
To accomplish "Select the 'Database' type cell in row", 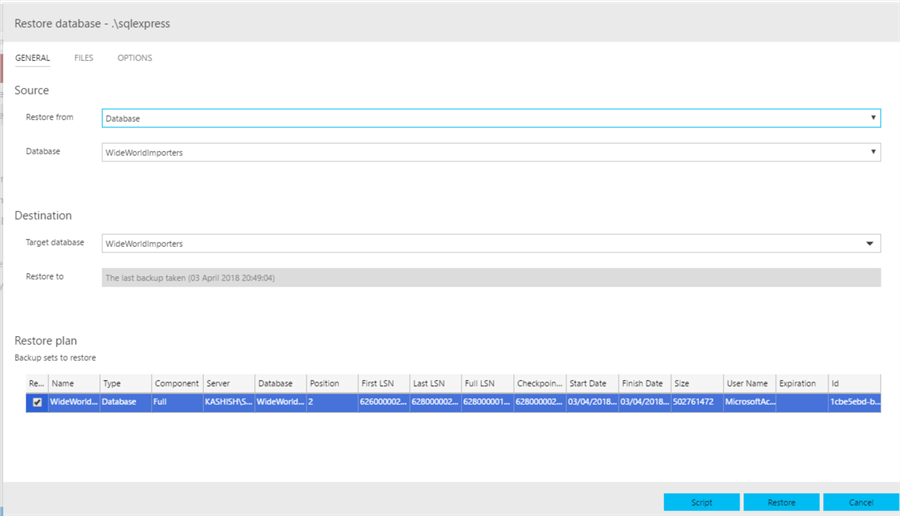I will pos(126,402).
